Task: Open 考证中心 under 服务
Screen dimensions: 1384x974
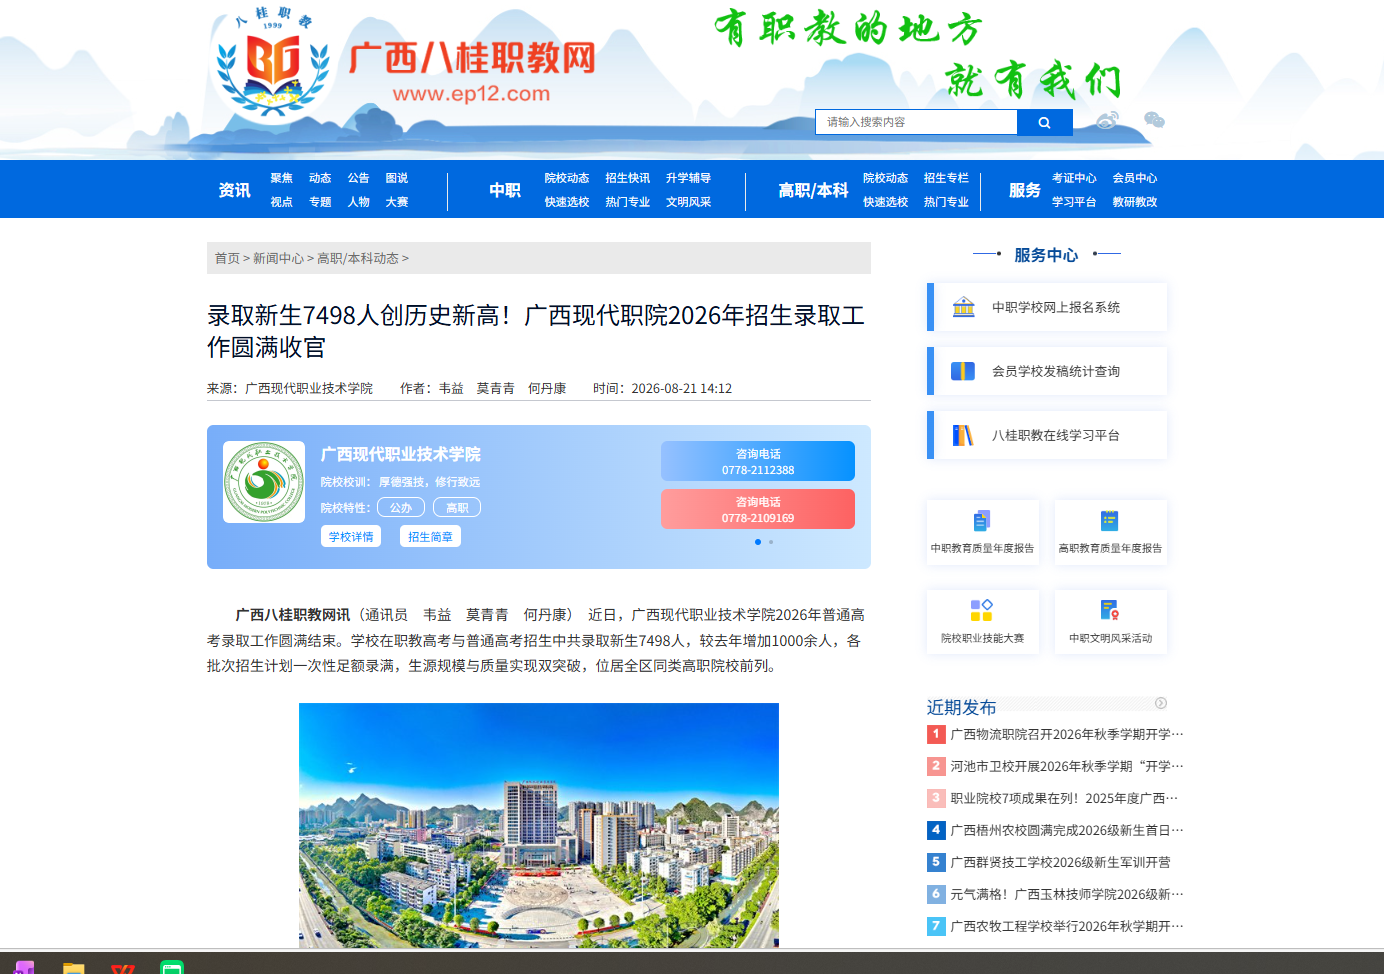Action: coord(1074,178)
